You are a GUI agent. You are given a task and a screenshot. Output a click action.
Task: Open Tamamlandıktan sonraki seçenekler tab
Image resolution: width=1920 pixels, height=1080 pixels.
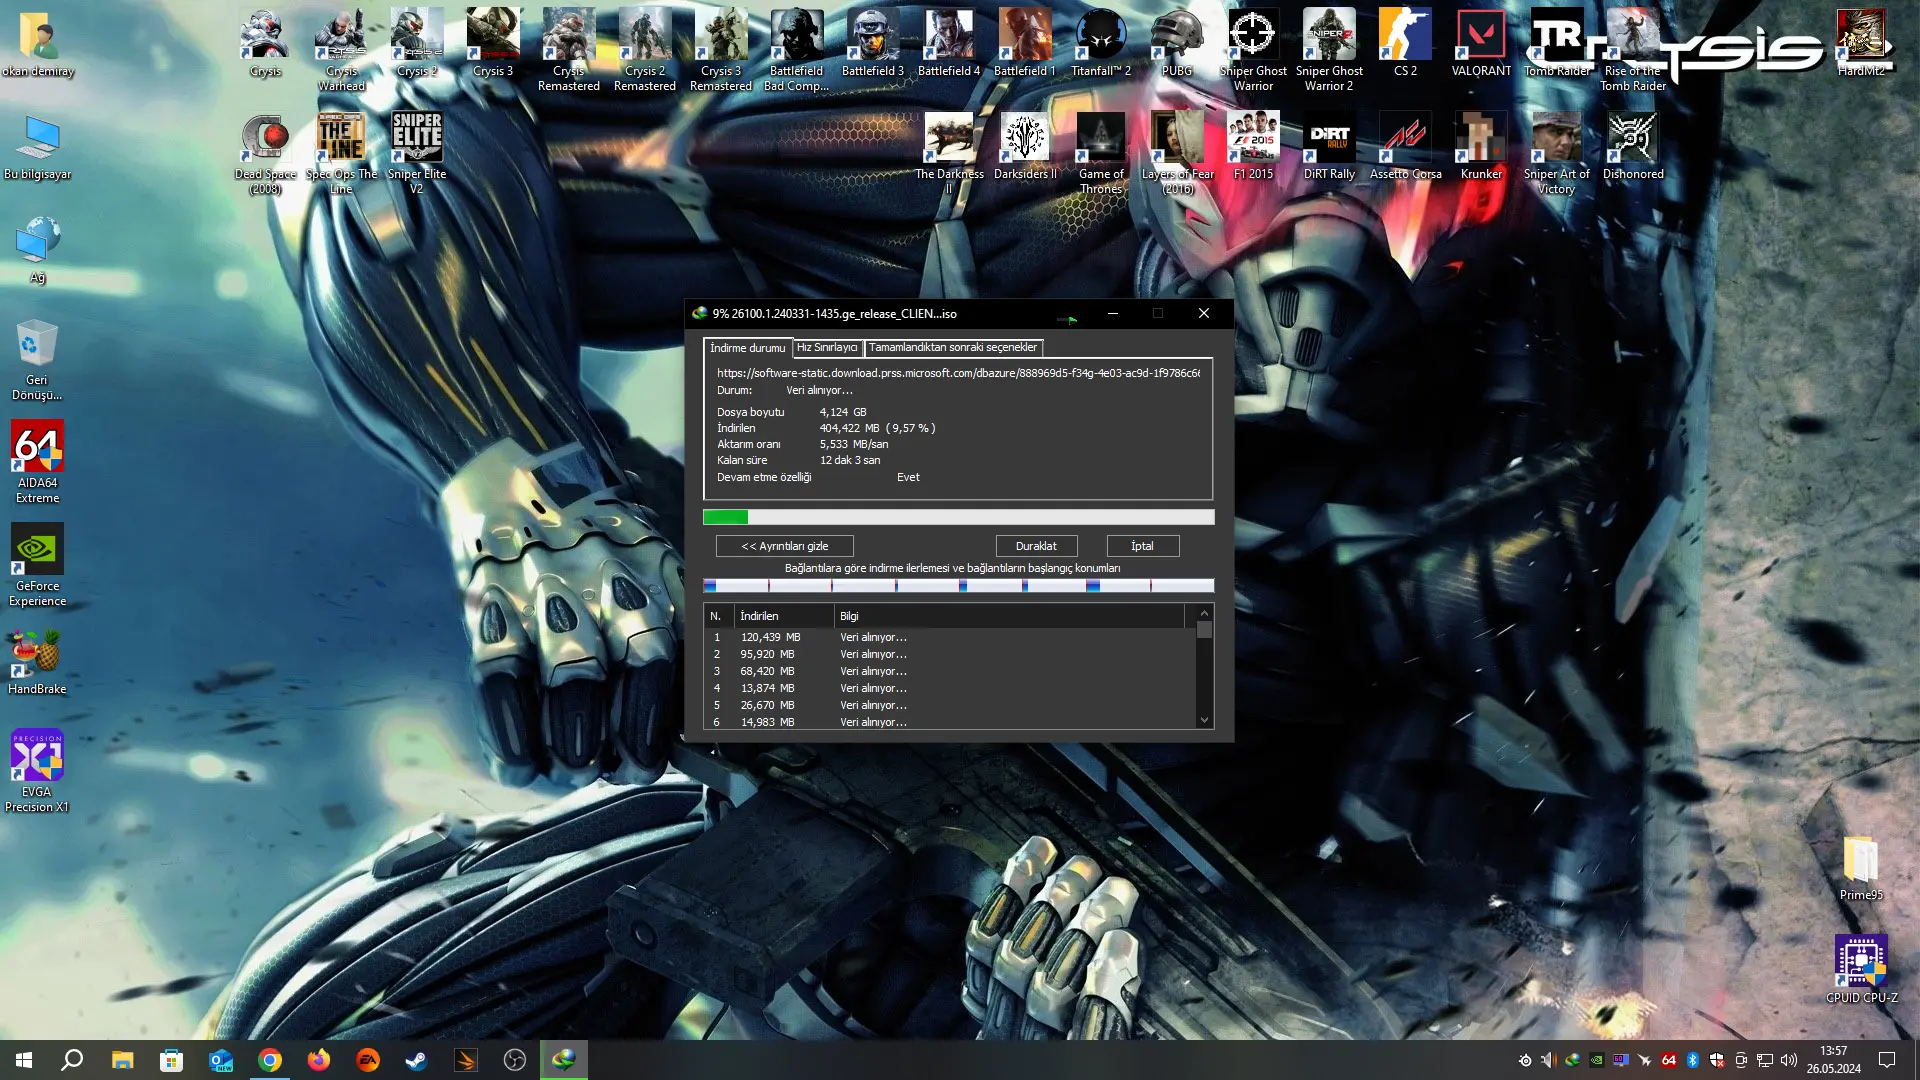coord(953,348)
